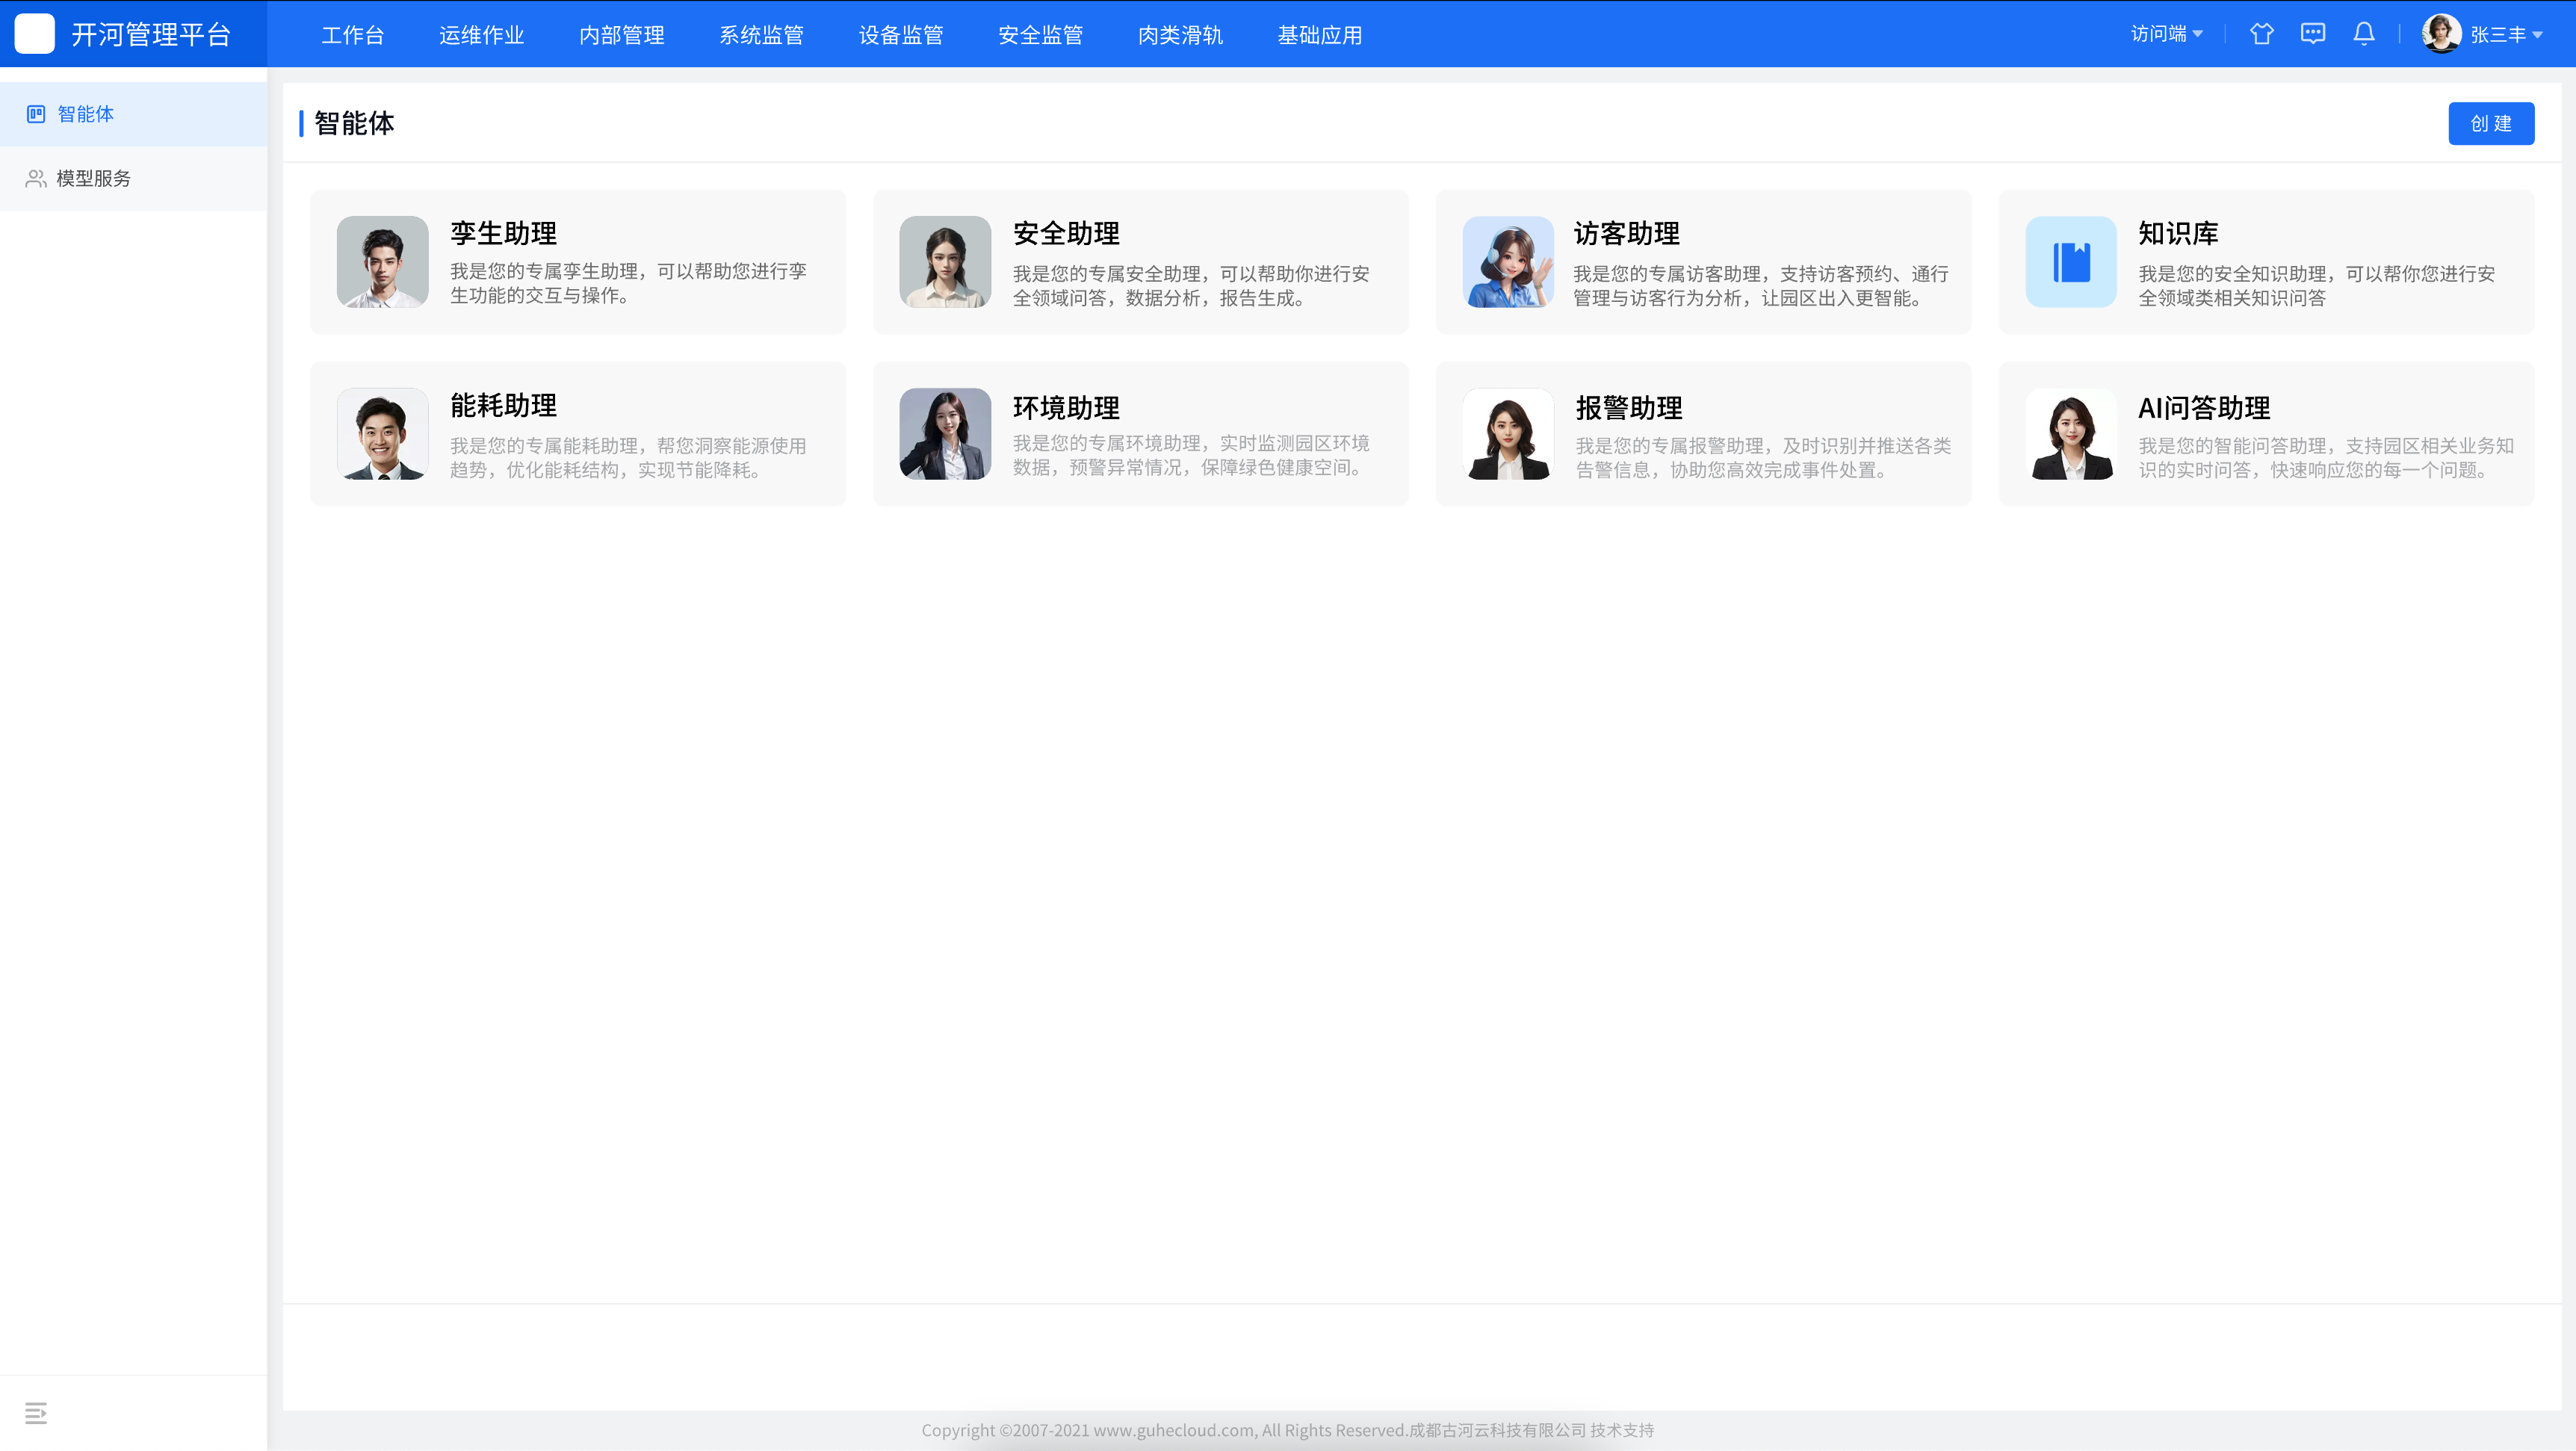Click the skin theme shirt icon
2576x1451 pixels.
[2261, 34]
